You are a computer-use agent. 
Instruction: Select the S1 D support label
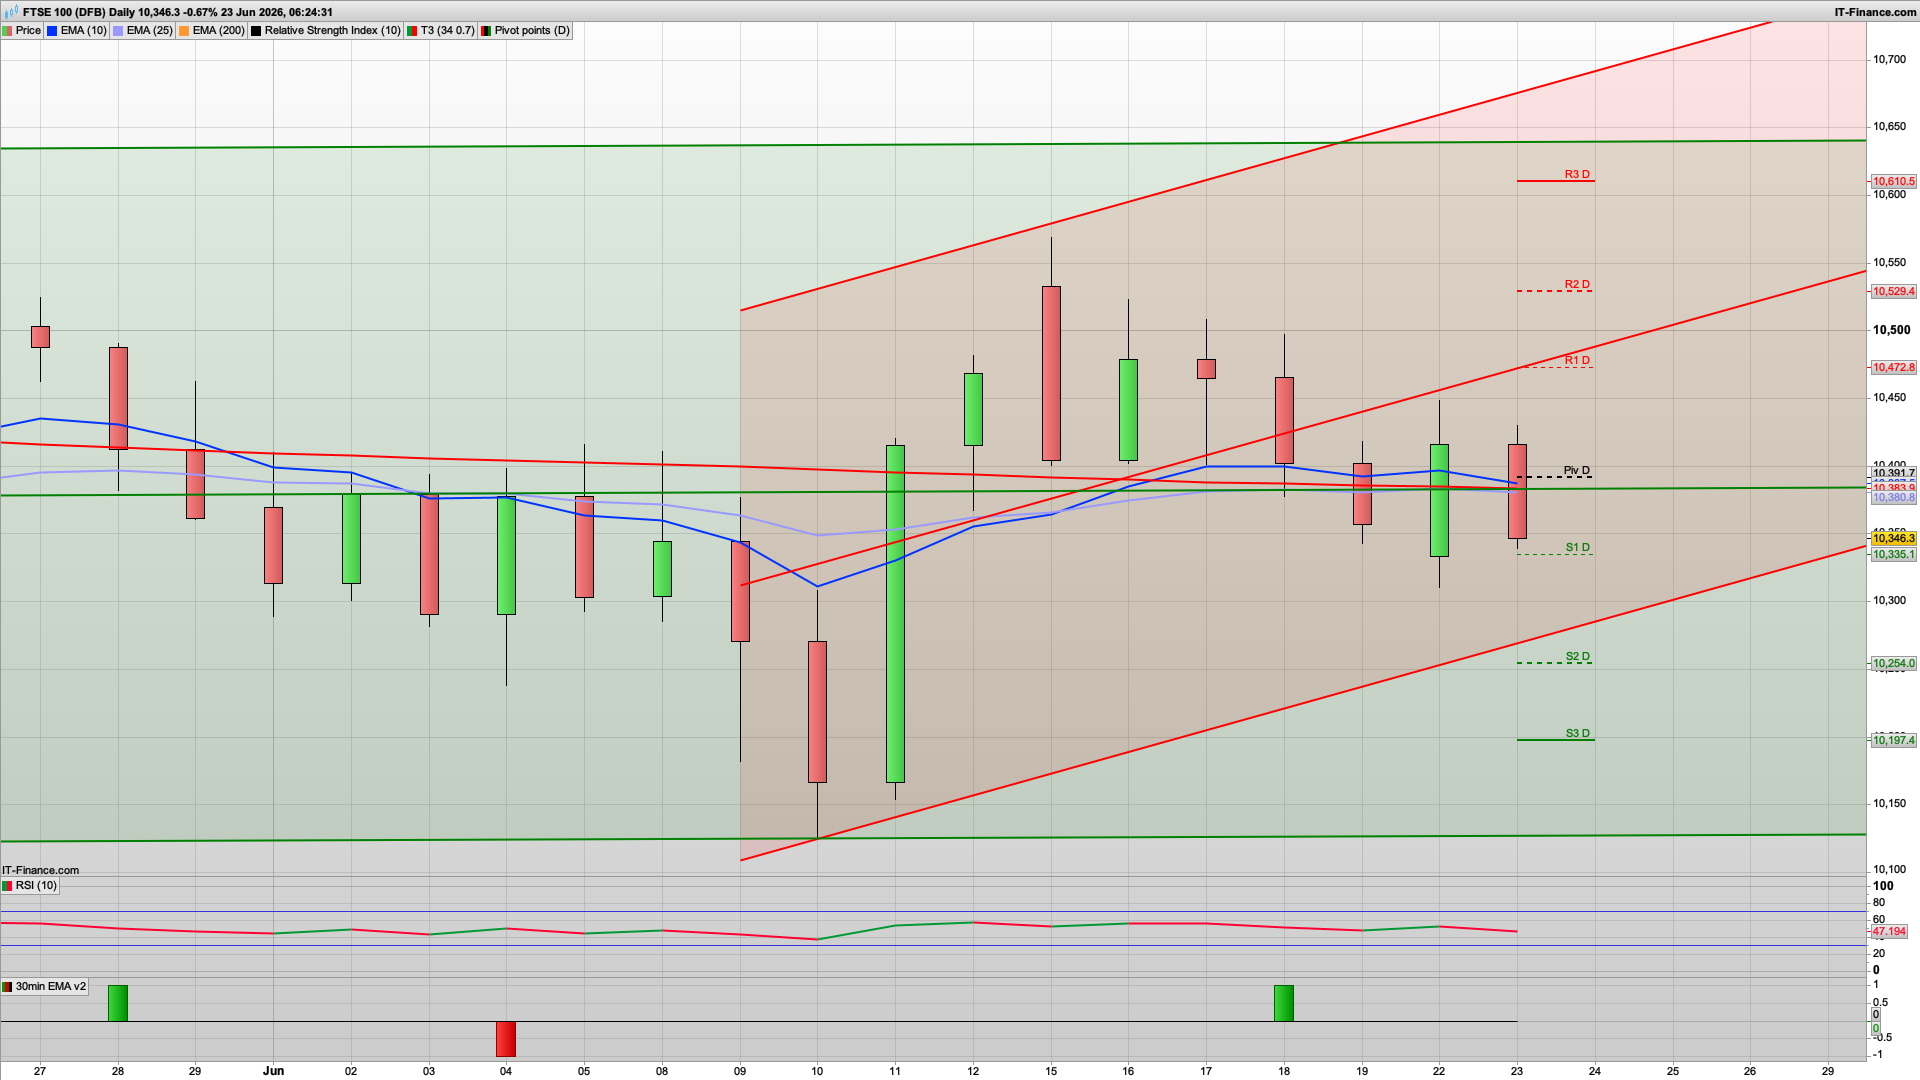(x=1577, y=548)
